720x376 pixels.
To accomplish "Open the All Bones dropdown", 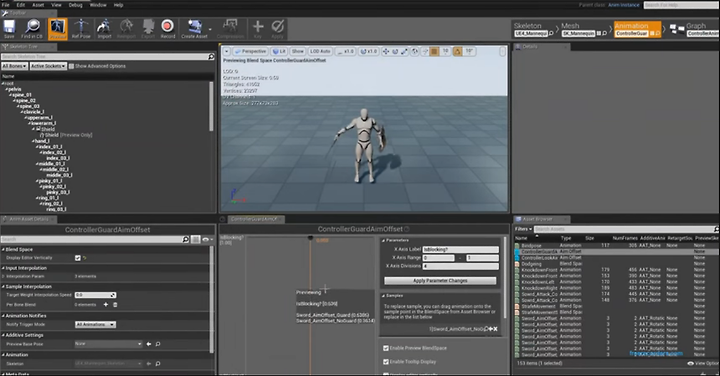I will click(x=15, y=66).
